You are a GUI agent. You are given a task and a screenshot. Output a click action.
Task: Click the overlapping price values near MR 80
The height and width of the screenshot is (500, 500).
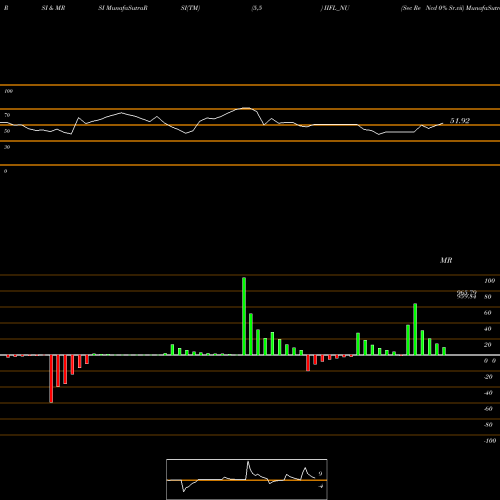point(467,295)
